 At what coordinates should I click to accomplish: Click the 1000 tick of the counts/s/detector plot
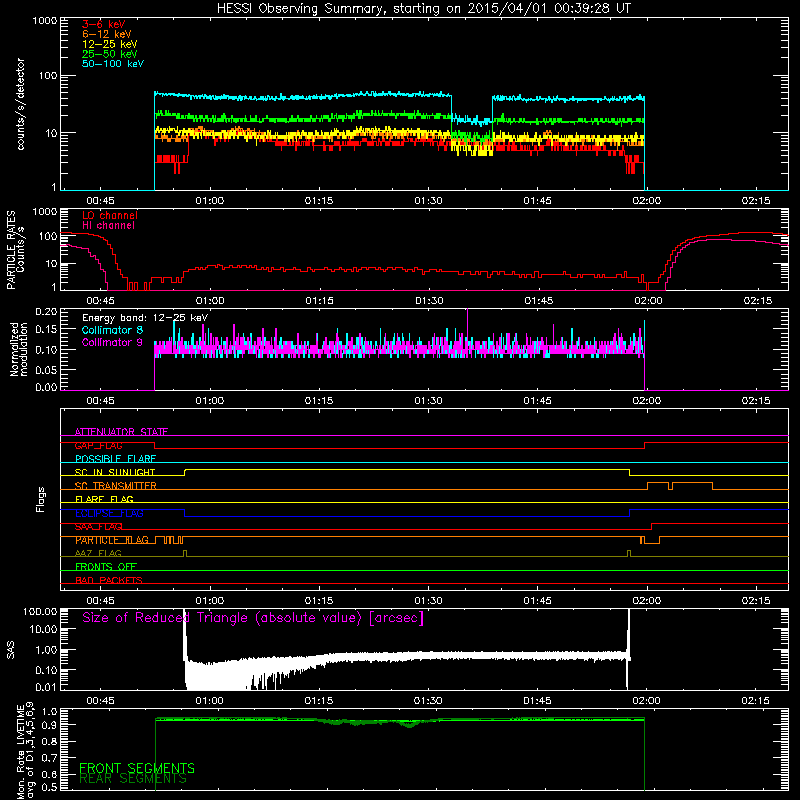[x=45, y=21]
